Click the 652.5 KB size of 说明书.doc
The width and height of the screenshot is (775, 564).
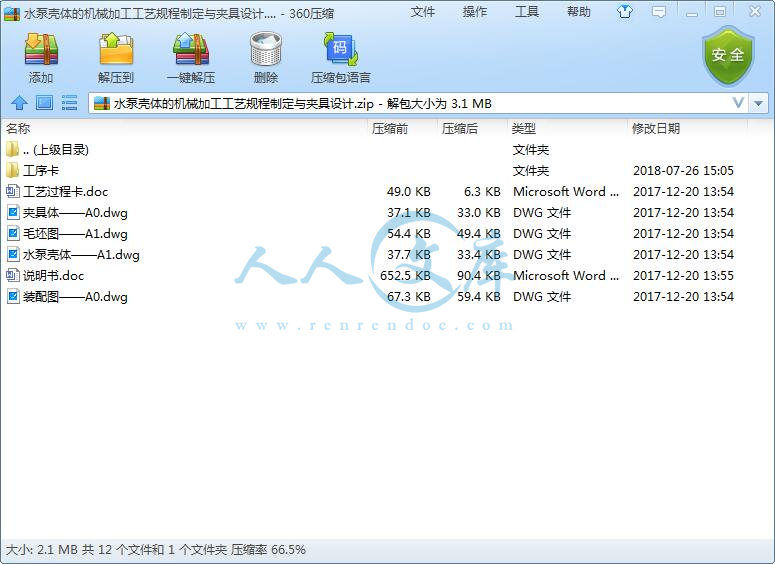(405, 276)
